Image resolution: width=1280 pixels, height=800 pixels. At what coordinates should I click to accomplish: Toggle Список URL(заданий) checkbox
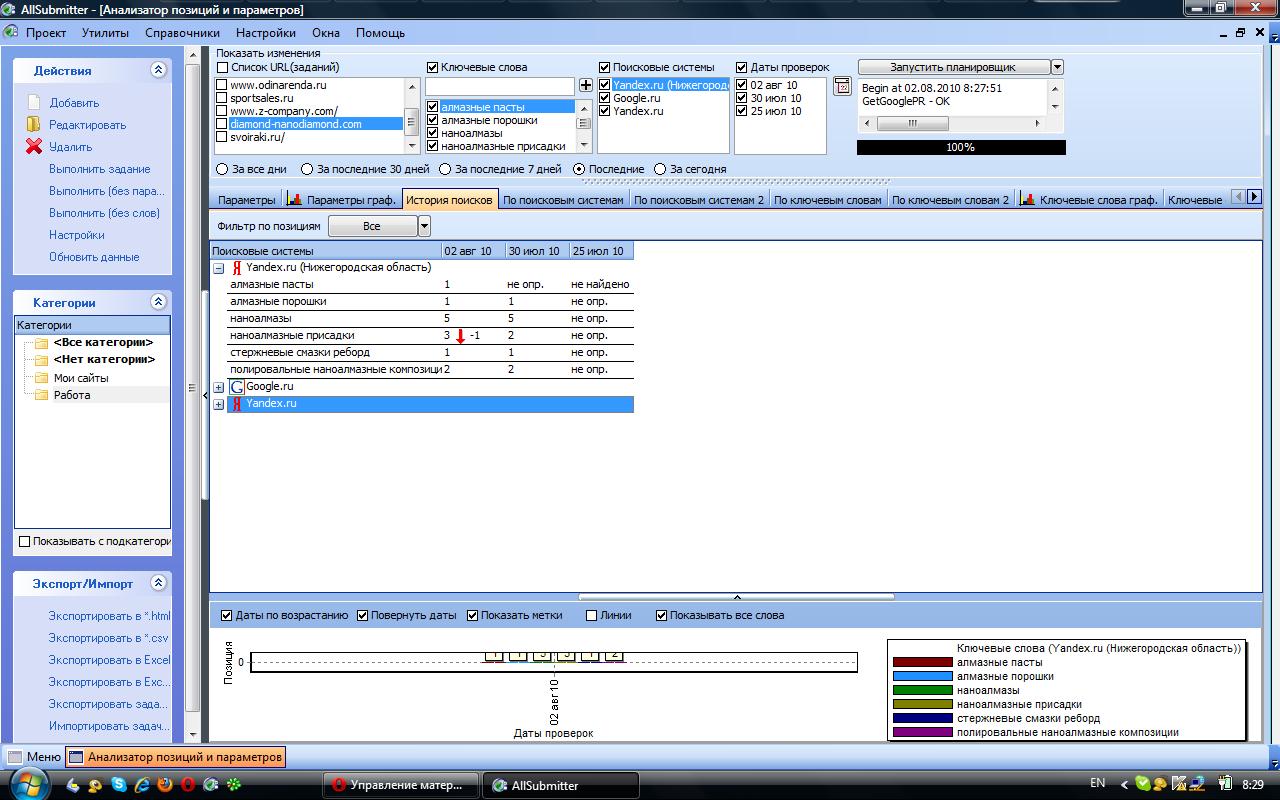(x=223, y=68)
